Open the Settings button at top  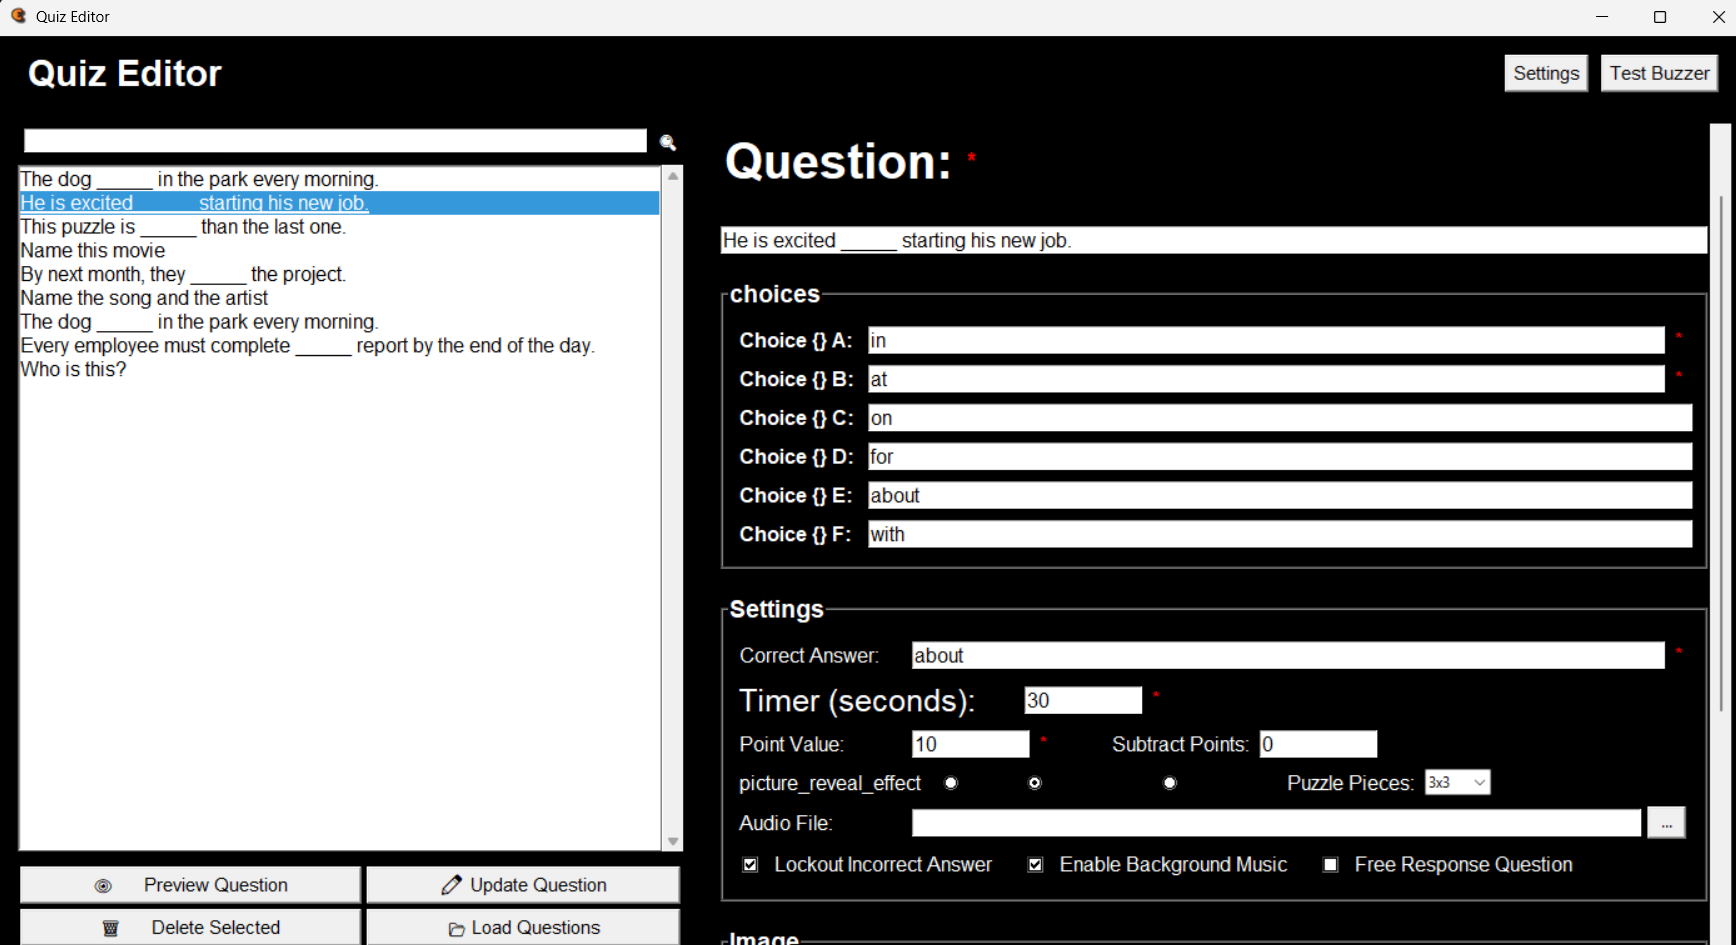[x=1546, y=73]
